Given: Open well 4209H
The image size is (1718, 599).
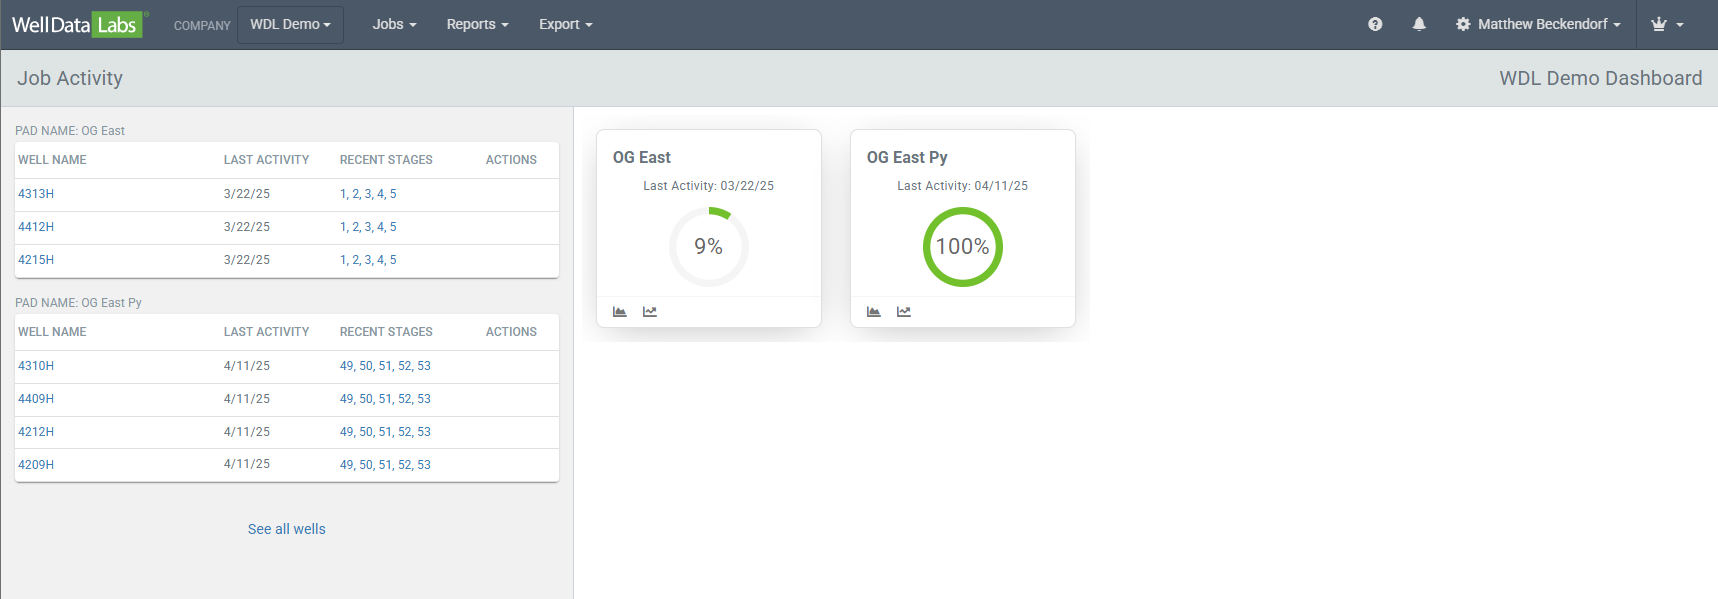Looking at the screenshot, I should (x=36, y=465).
